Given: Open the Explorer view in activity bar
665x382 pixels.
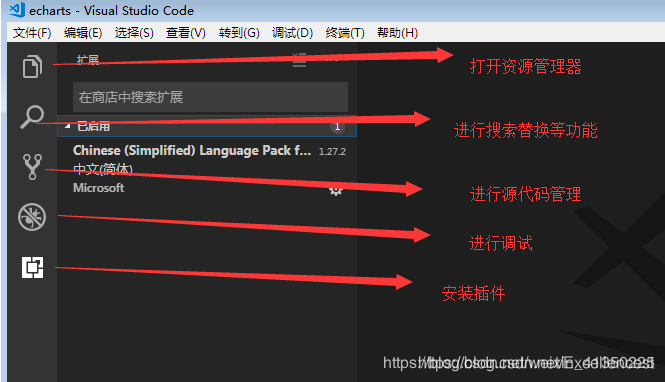Looking at the screenshot, I should click(x=32, y=66).
